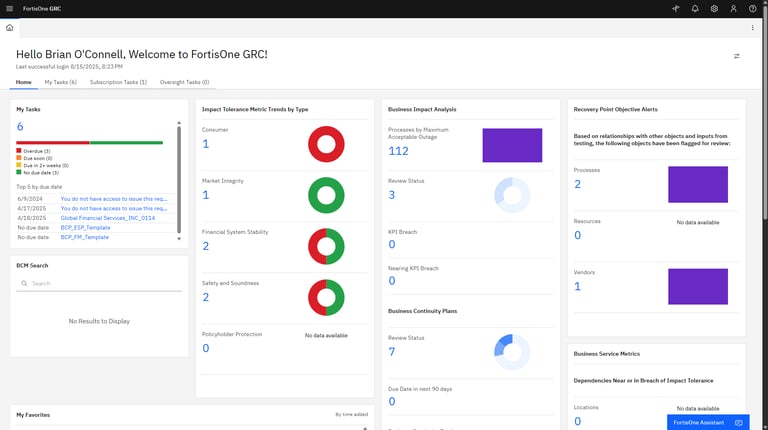The width and height of the screenshot is (768, 430).
Task: Open the vertical three-dot overflow menu
Action: 752,28
